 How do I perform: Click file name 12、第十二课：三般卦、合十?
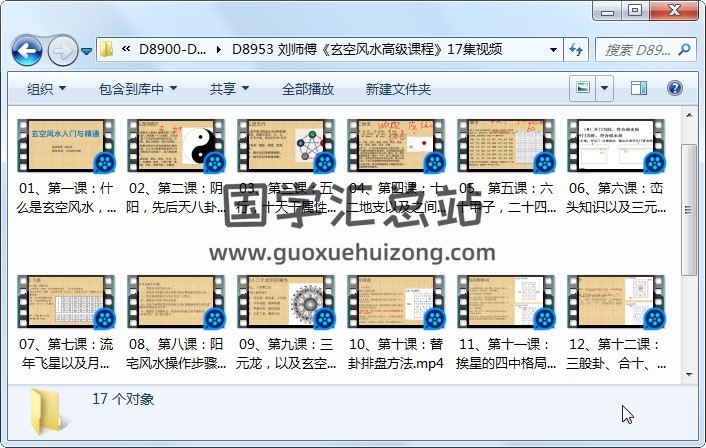(615, 353)
